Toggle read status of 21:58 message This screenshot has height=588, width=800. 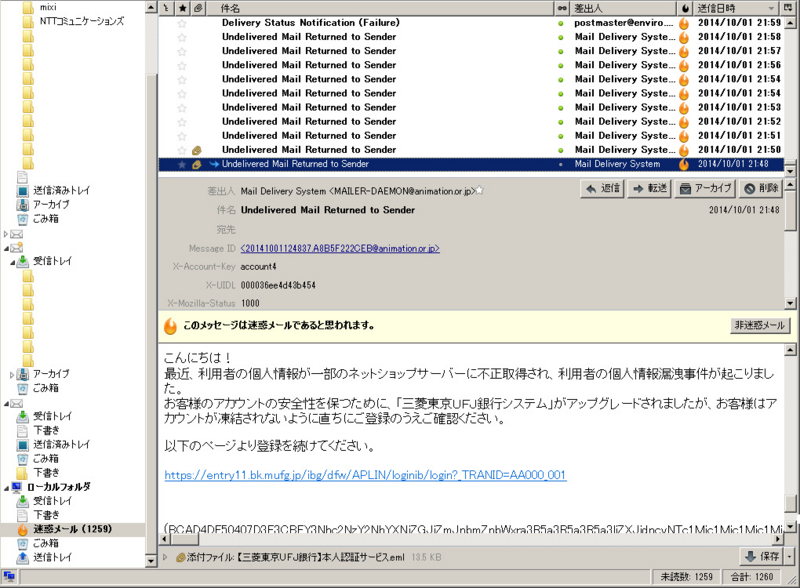[x=561, y=37]
